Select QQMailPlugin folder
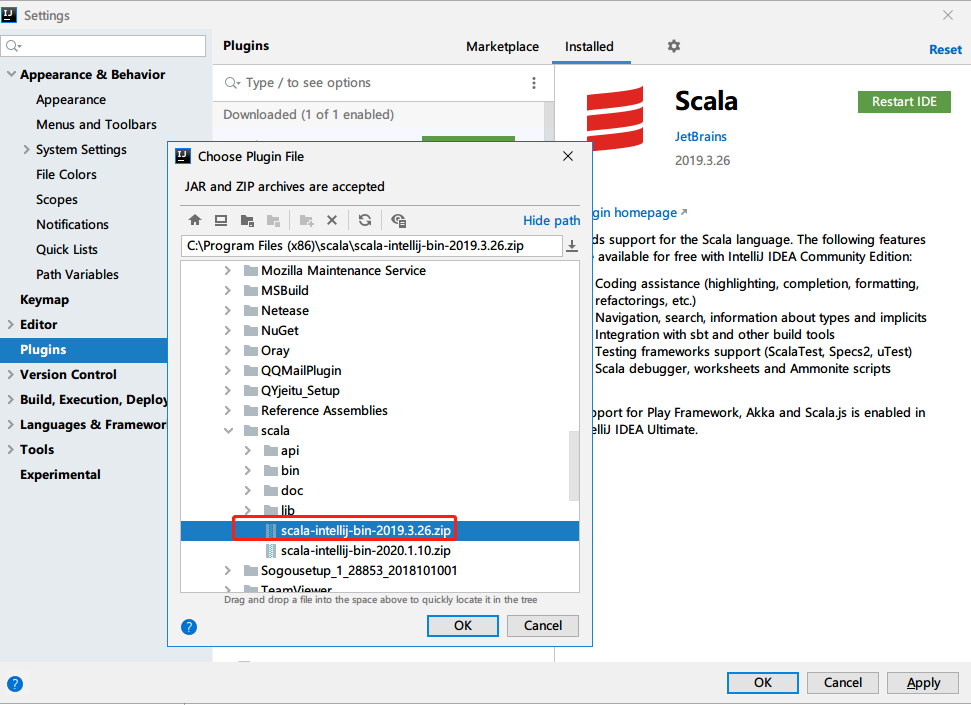 [301, 370]
